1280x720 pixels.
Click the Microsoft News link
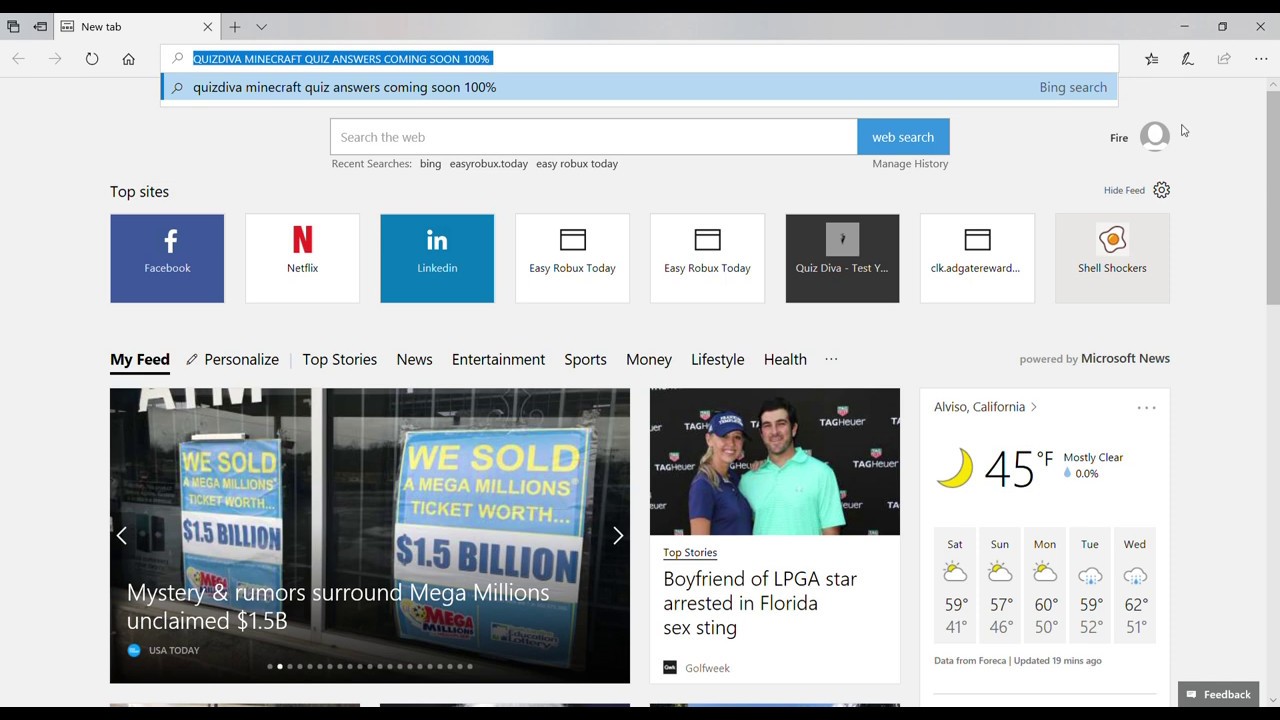1125,359
